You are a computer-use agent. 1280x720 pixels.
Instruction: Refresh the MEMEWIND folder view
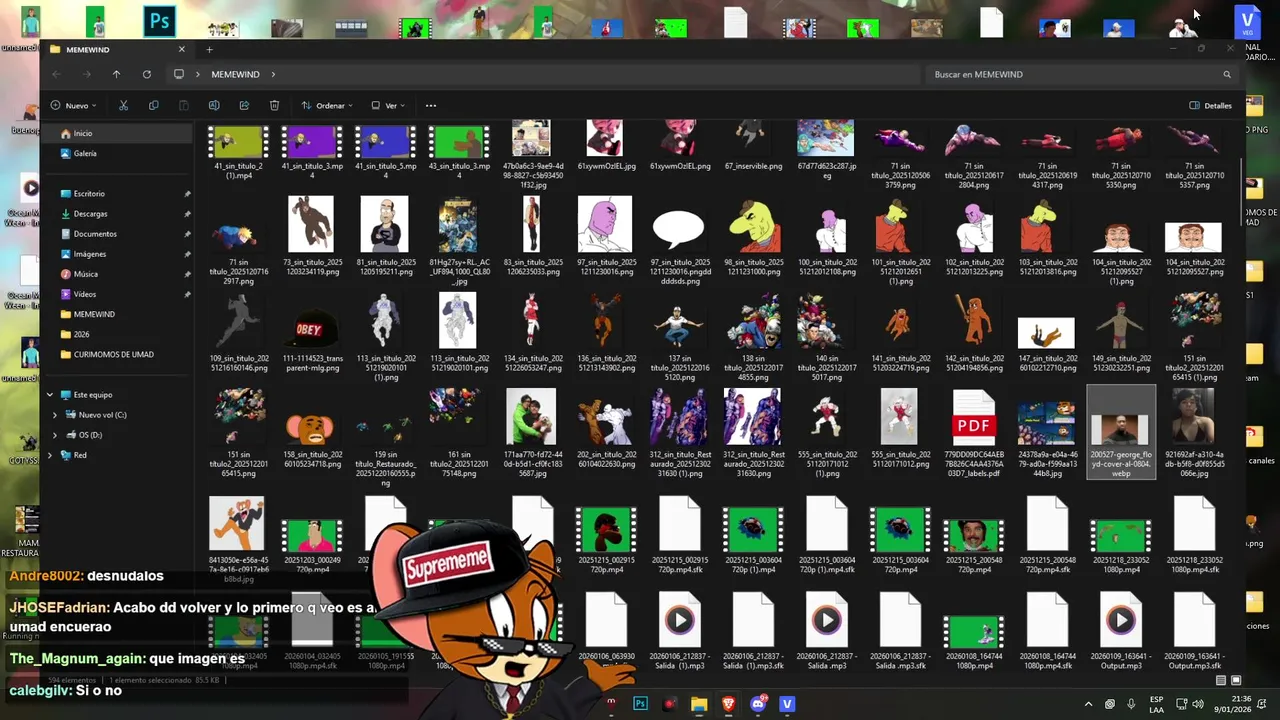coord(146,74)
